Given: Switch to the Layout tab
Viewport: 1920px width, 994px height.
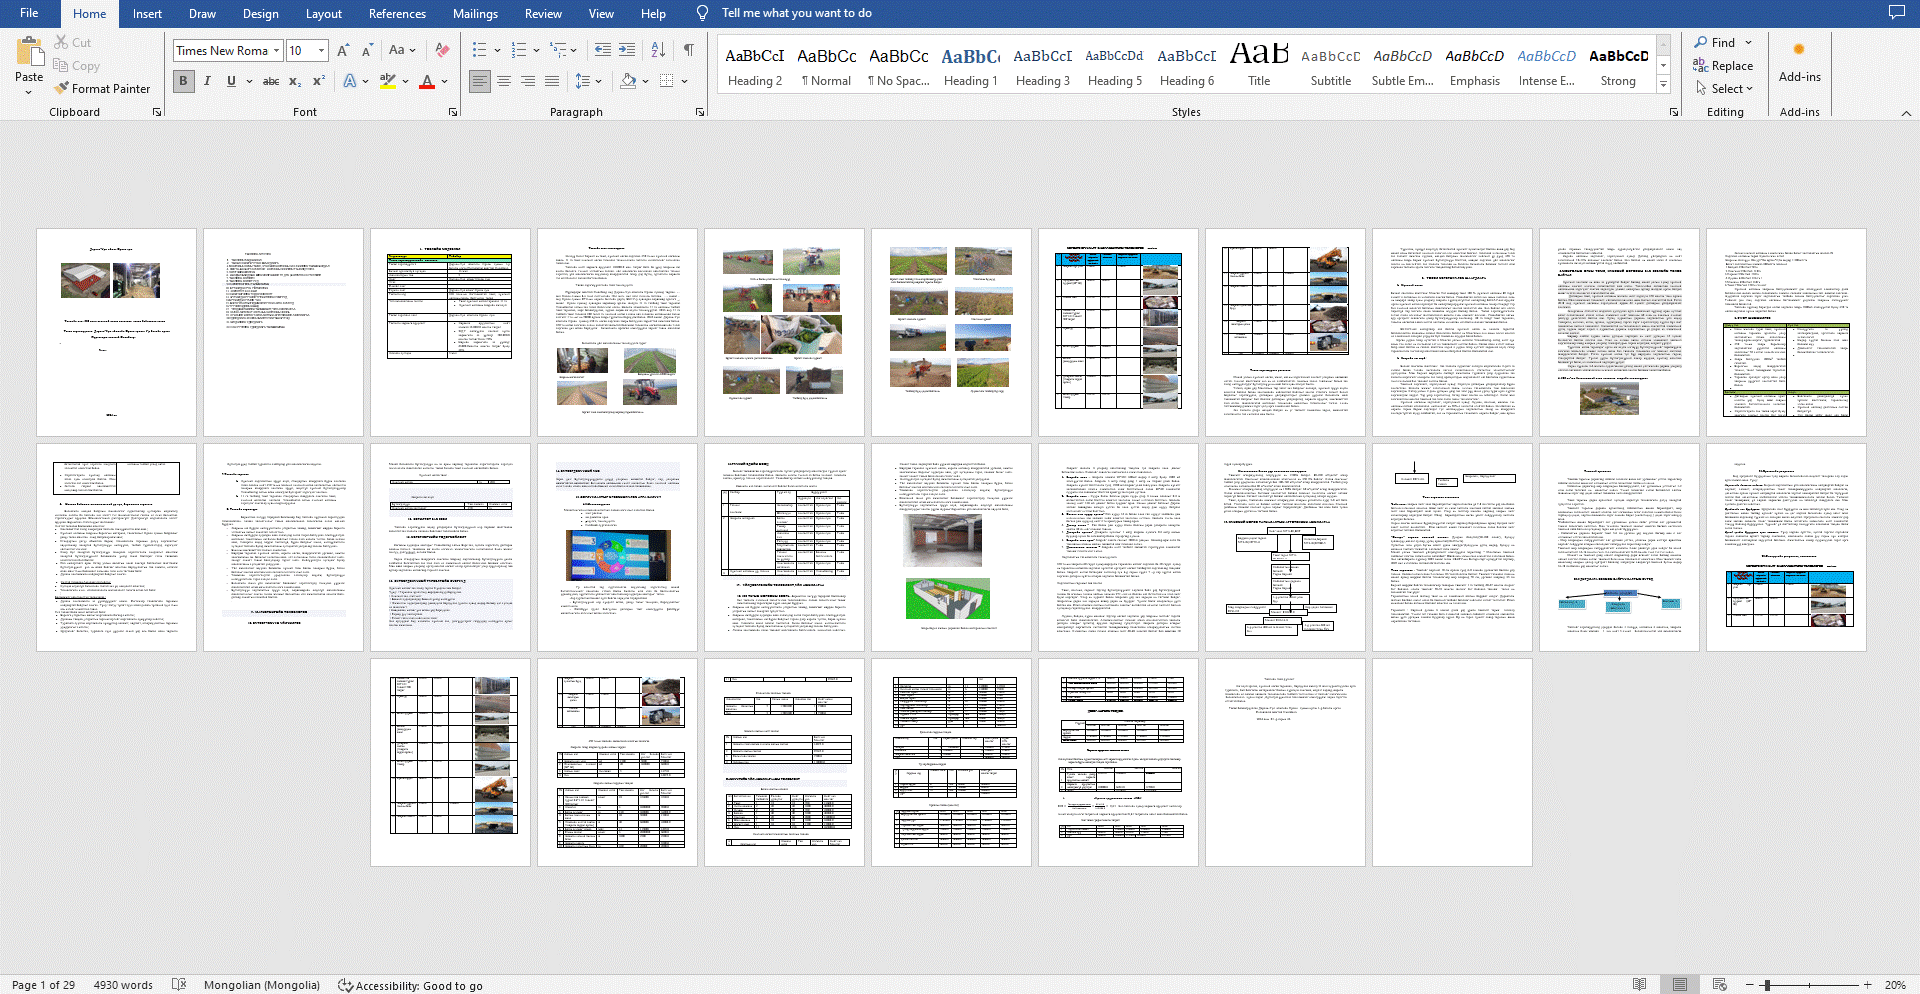Looking at the screenshot, I should [x=323, y=13].
